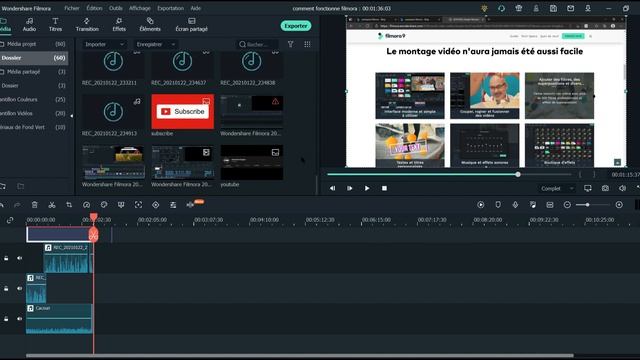Click the headset support icon in the title bar
This screenshot has width=640, height=360.
(x=502, y=8)
